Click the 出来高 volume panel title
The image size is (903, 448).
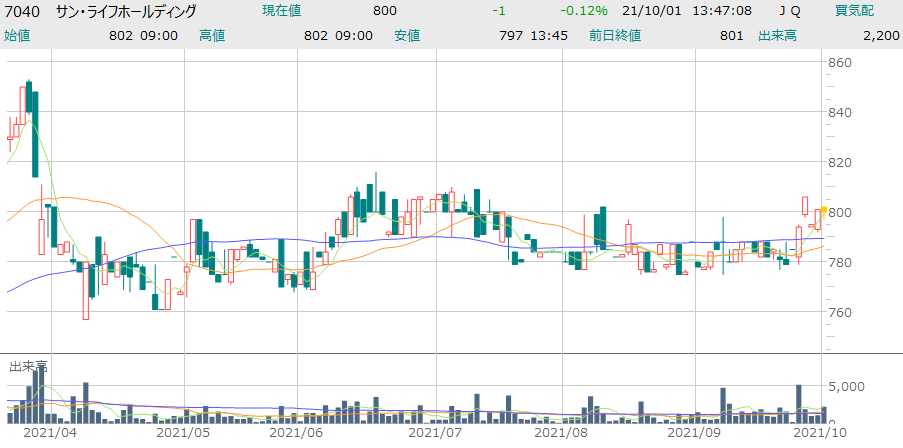(28, 367)
